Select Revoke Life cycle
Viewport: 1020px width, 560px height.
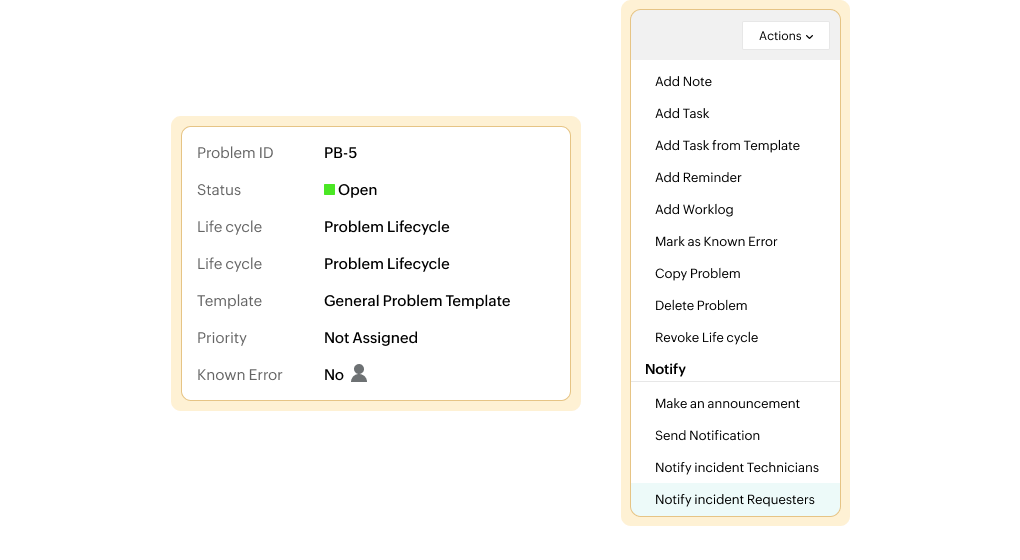coord(706,338)
